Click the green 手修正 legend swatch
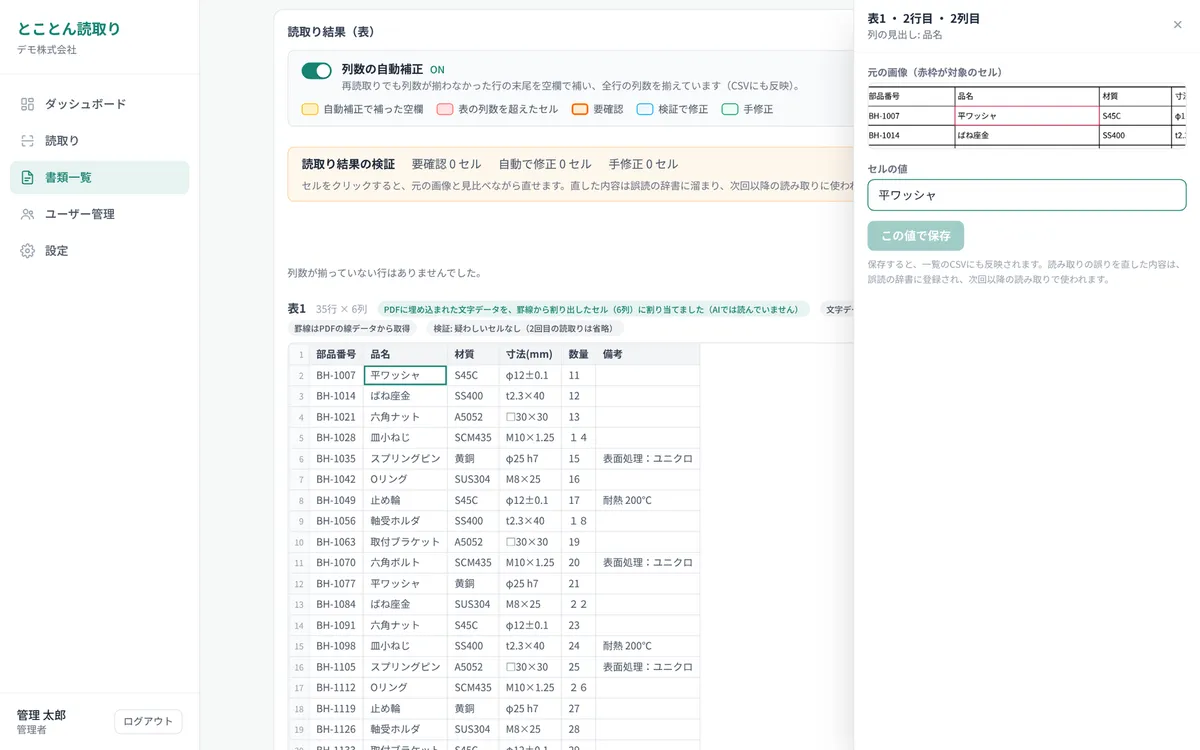This screenshot has width=1200, height=750. pos(730,109)
